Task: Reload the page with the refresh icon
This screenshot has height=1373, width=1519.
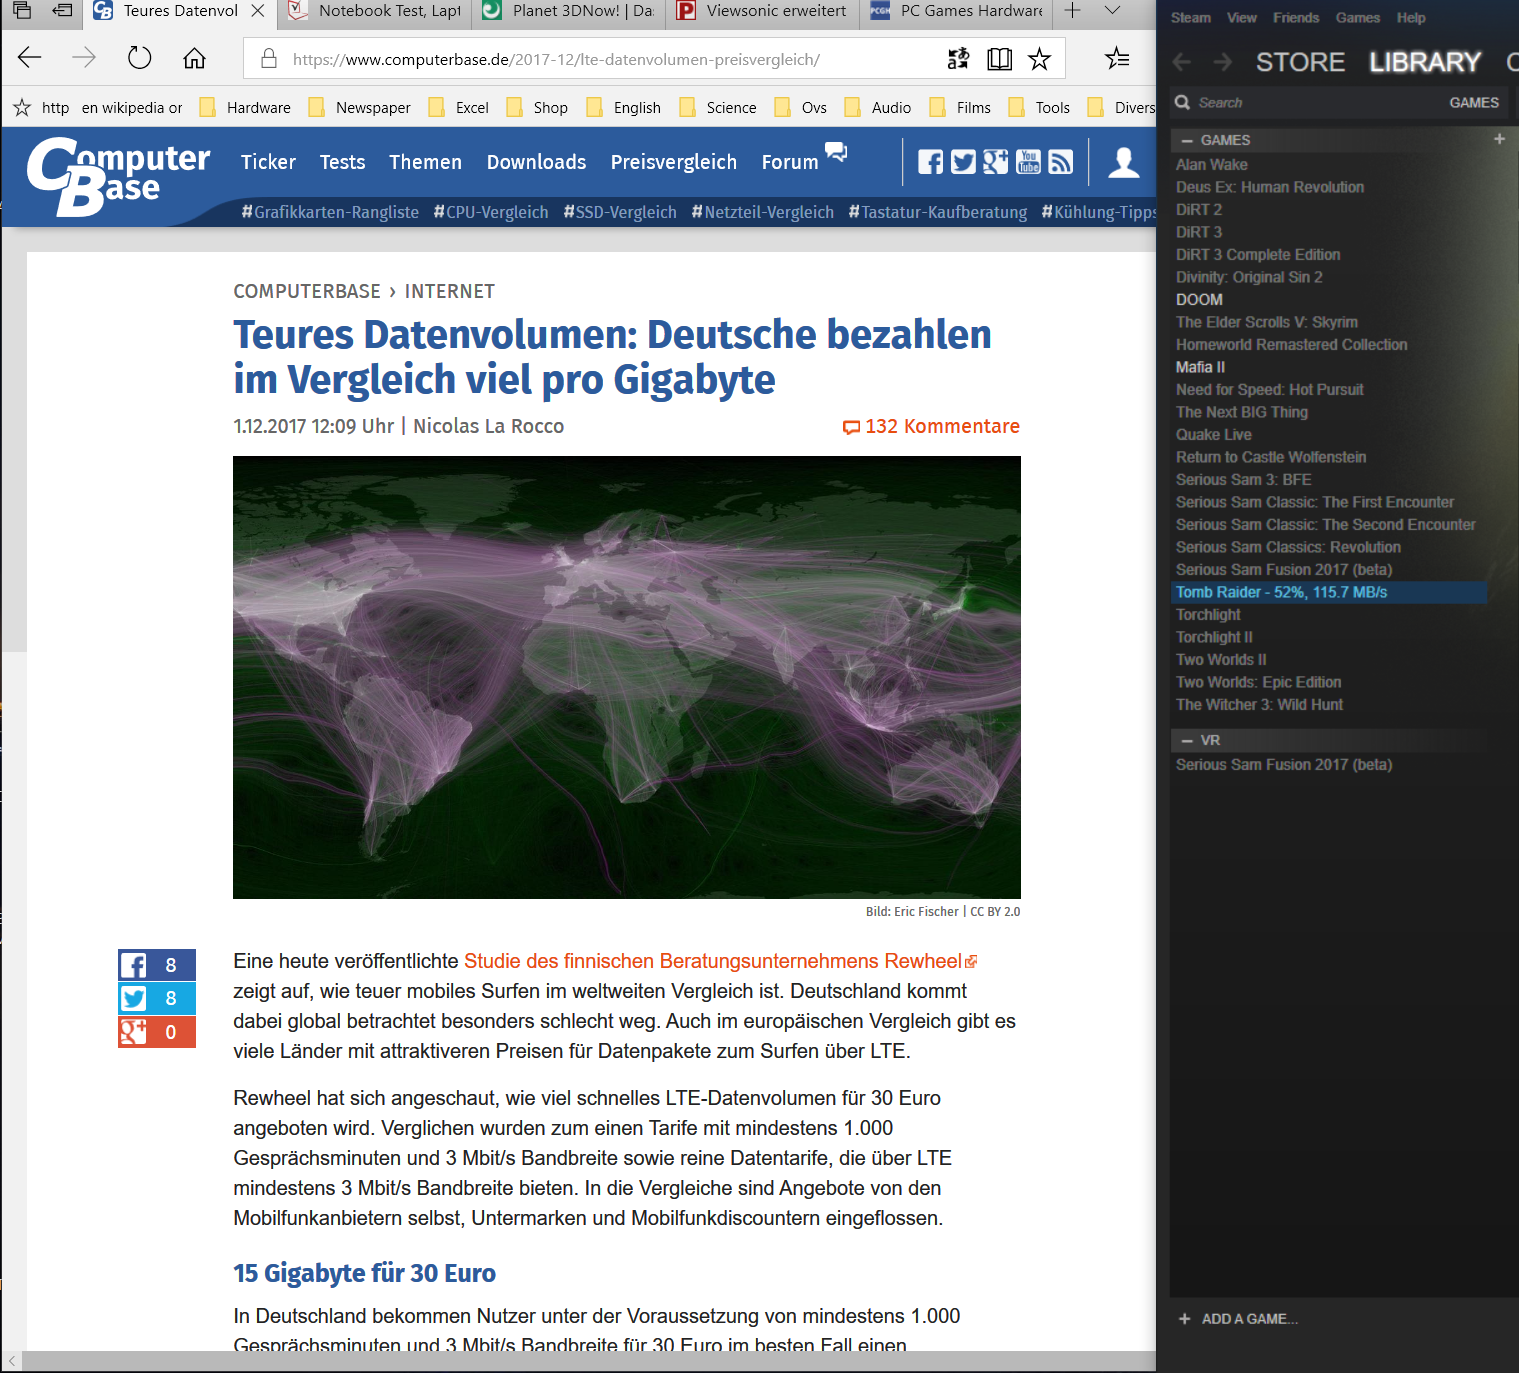Action: 140,58
